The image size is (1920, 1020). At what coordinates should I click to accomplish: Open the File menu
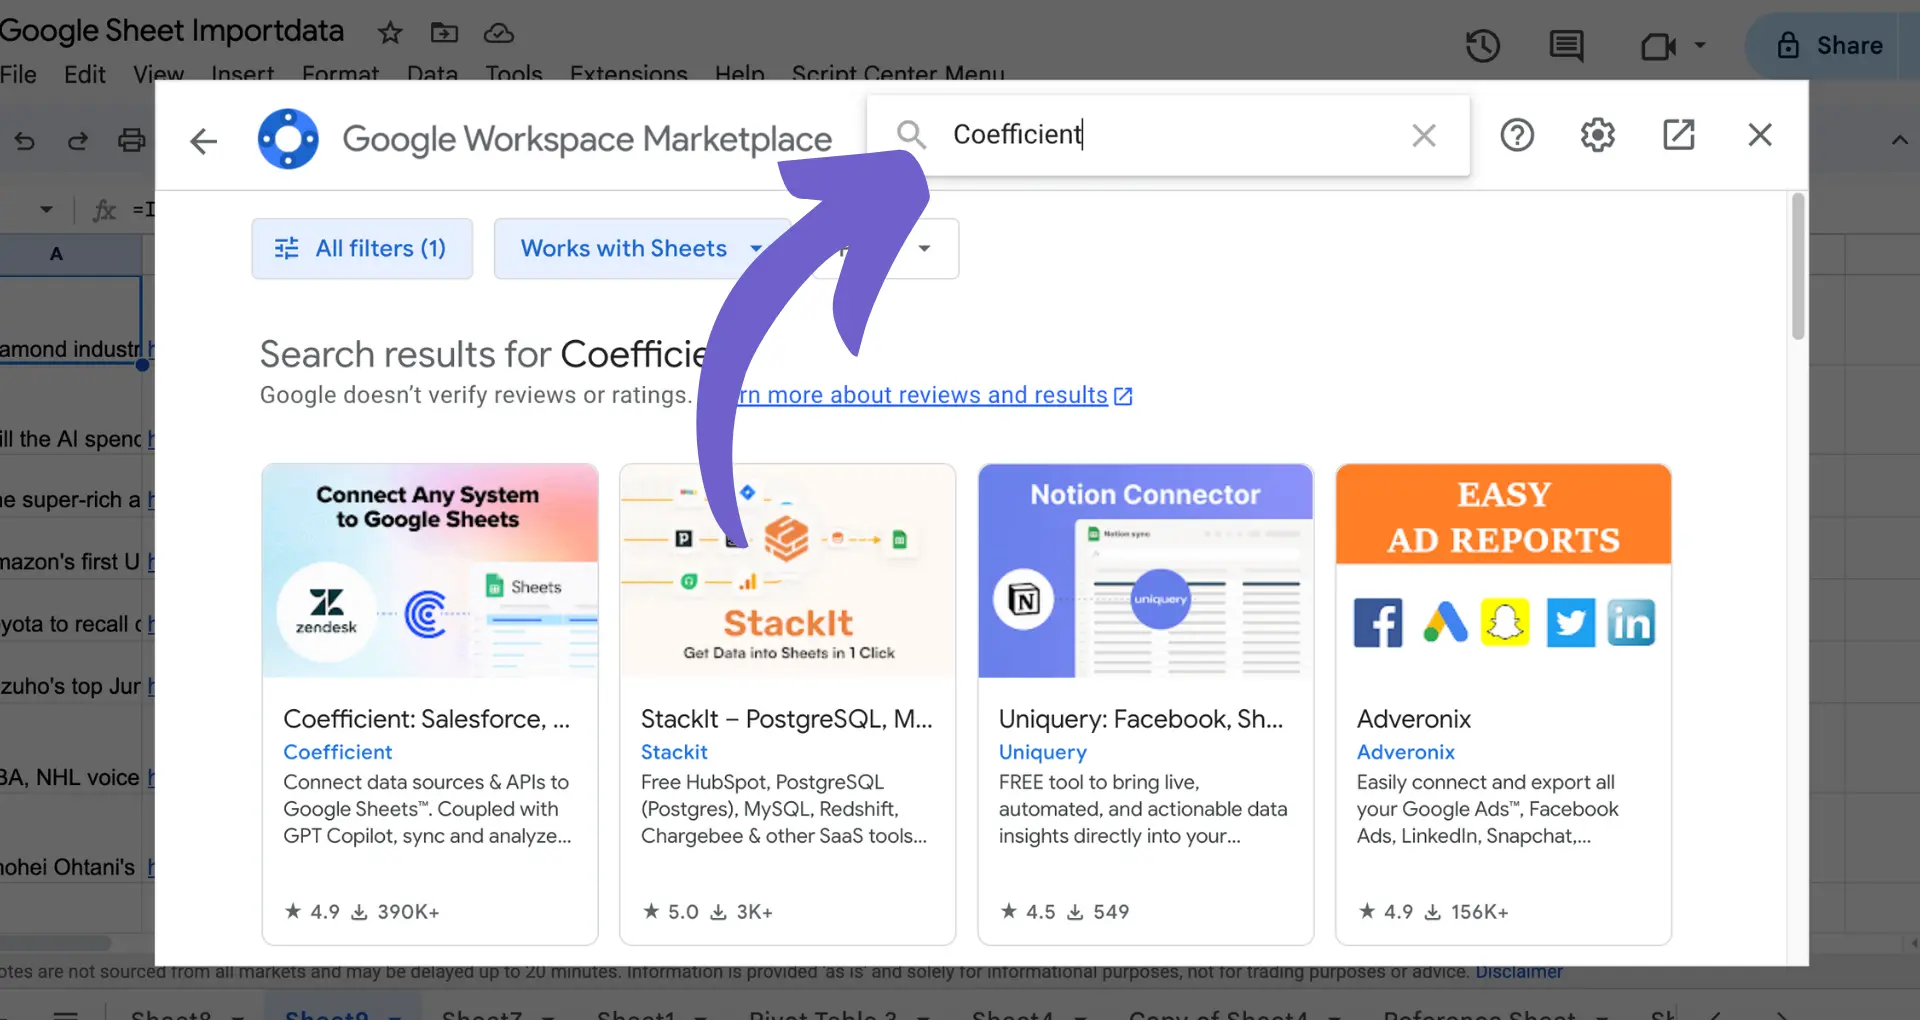point(18,74)
